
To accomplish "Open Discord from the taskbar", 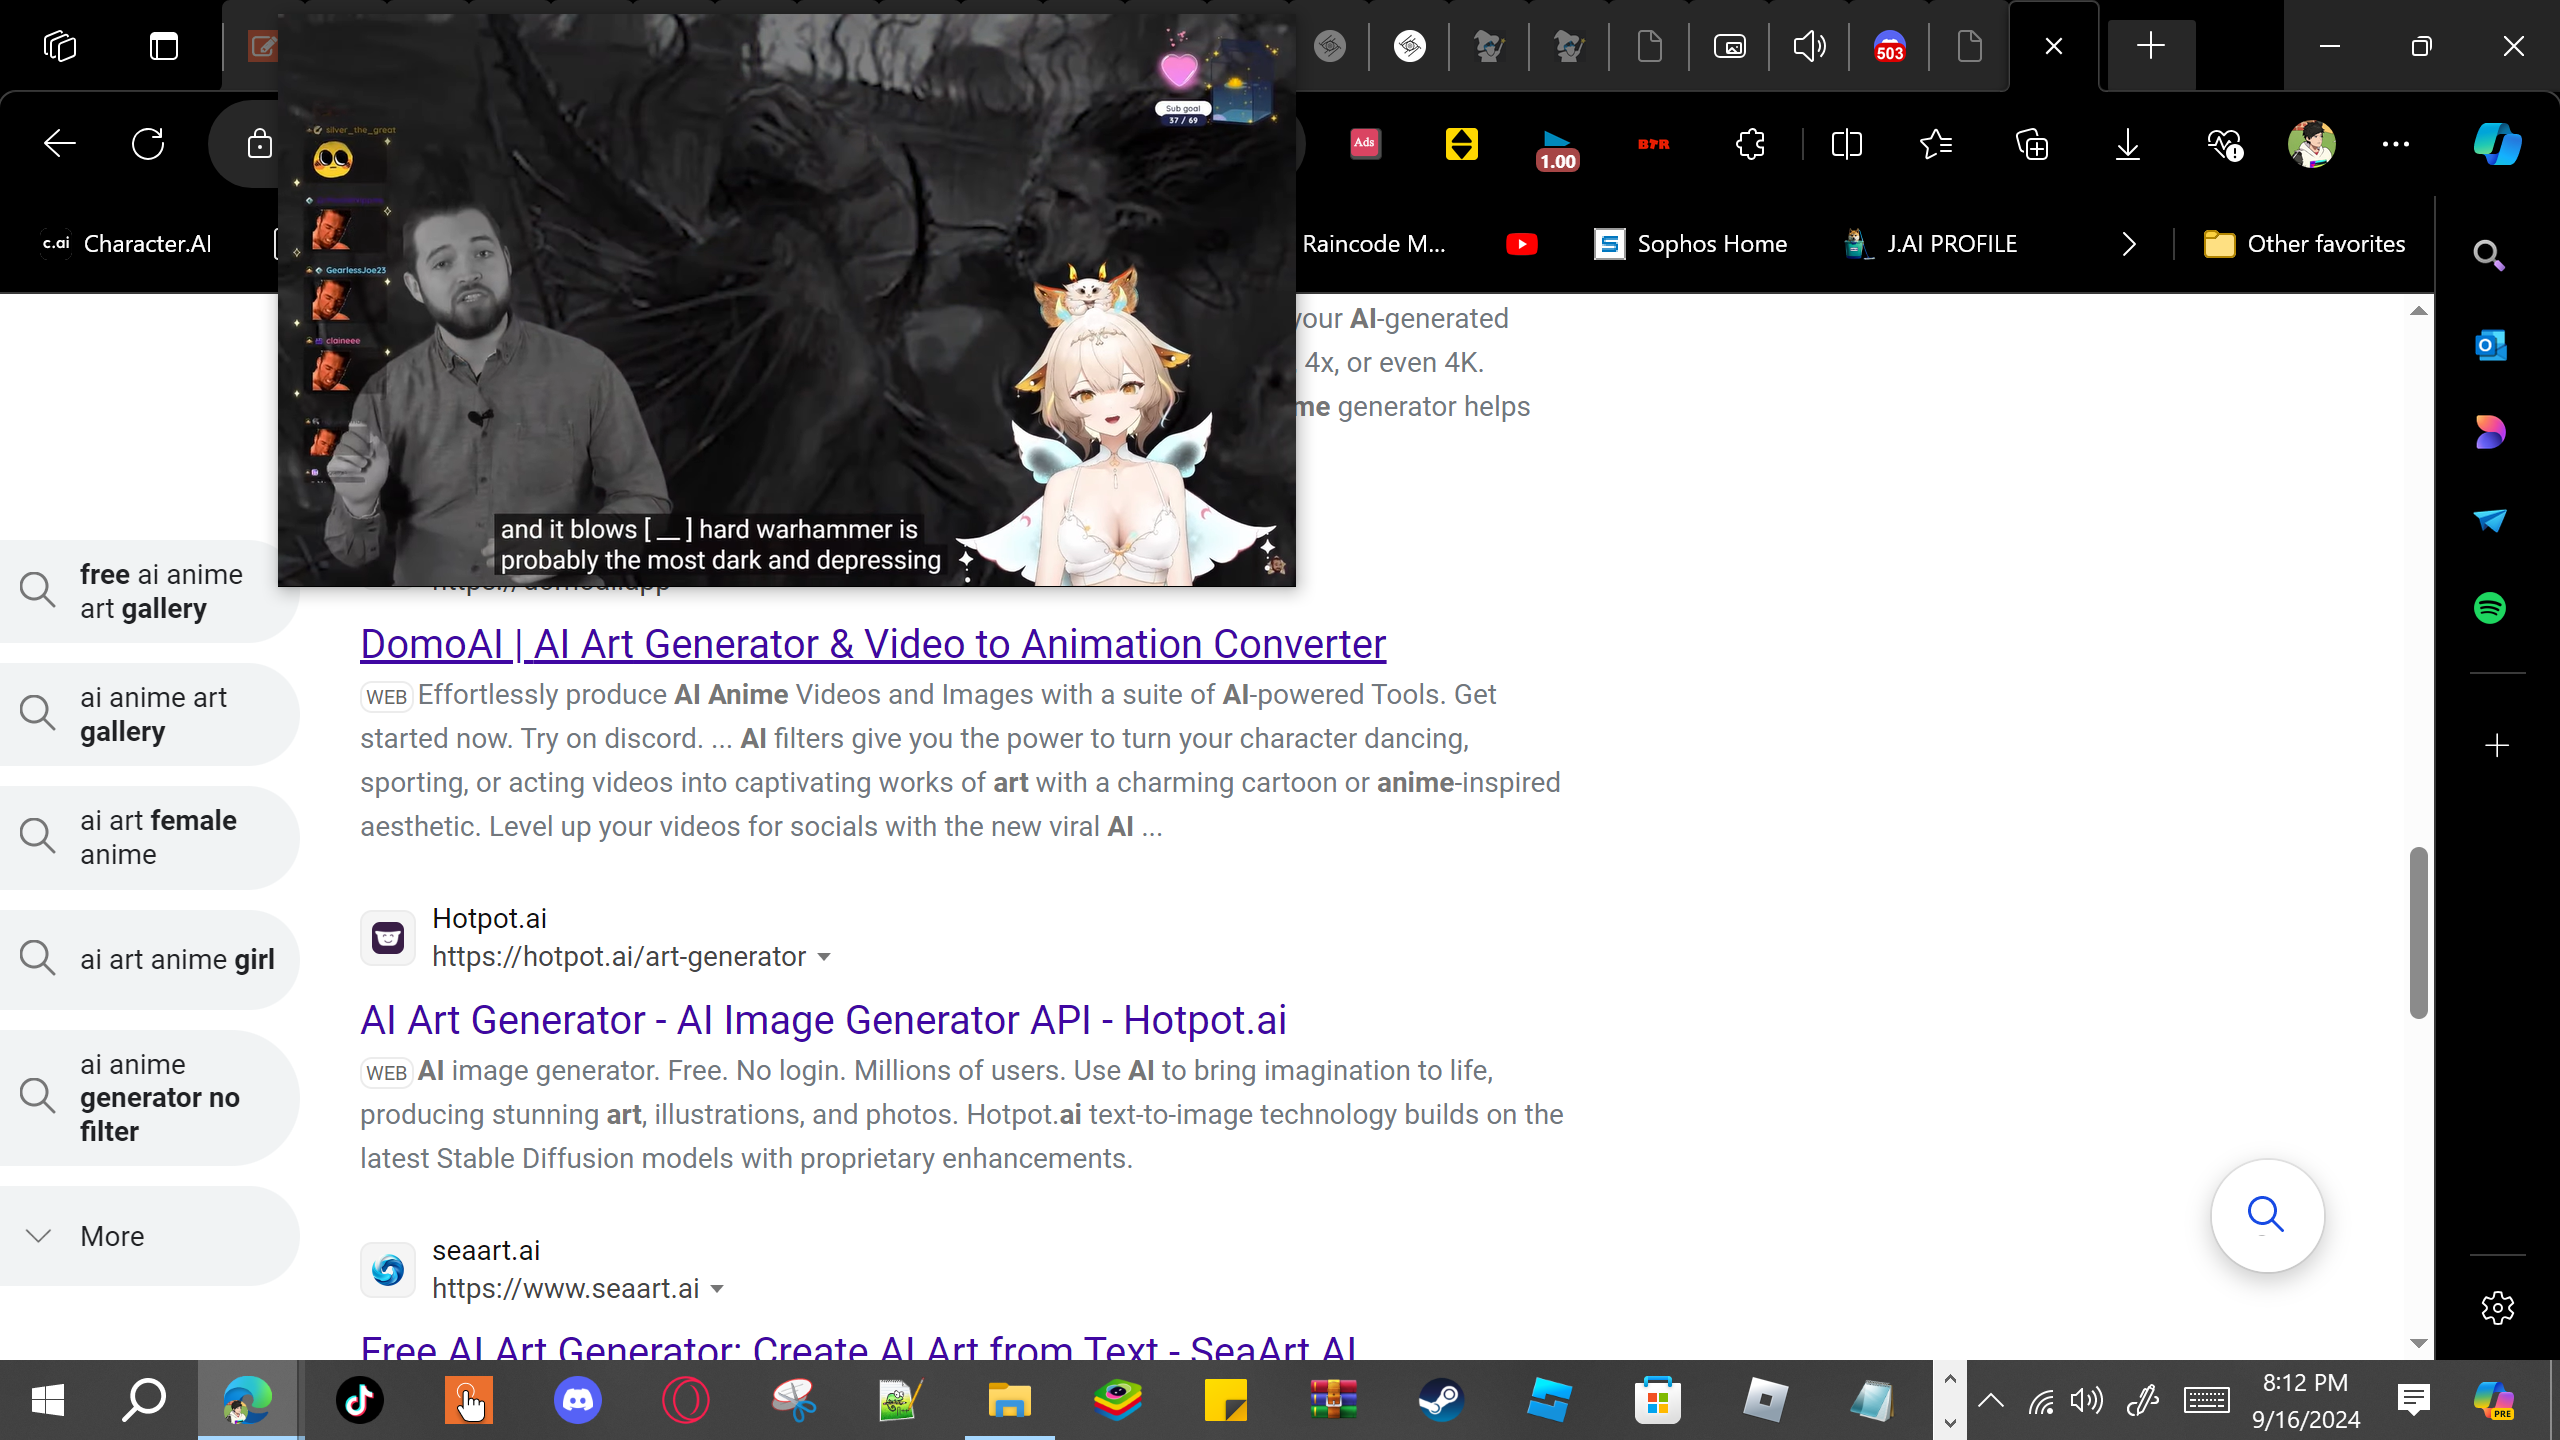I will tap(577, 1399).
